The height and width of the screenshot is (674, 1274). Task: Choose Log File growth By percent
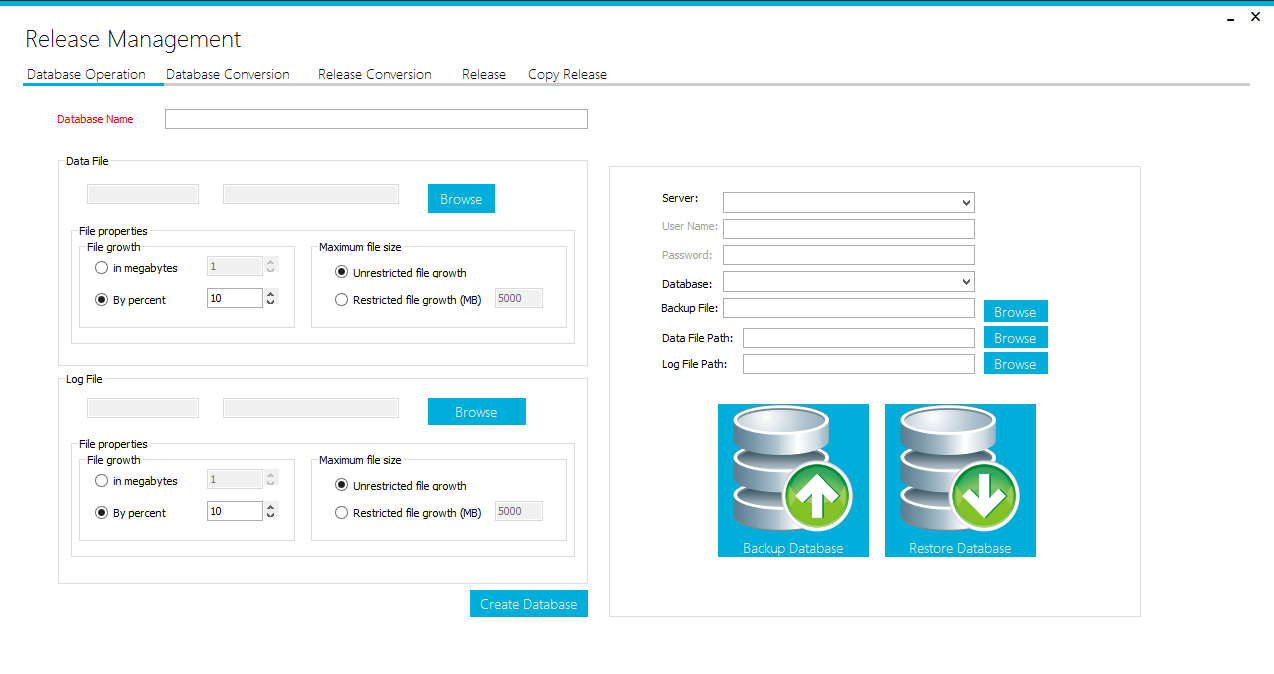(x=101, y=513)
